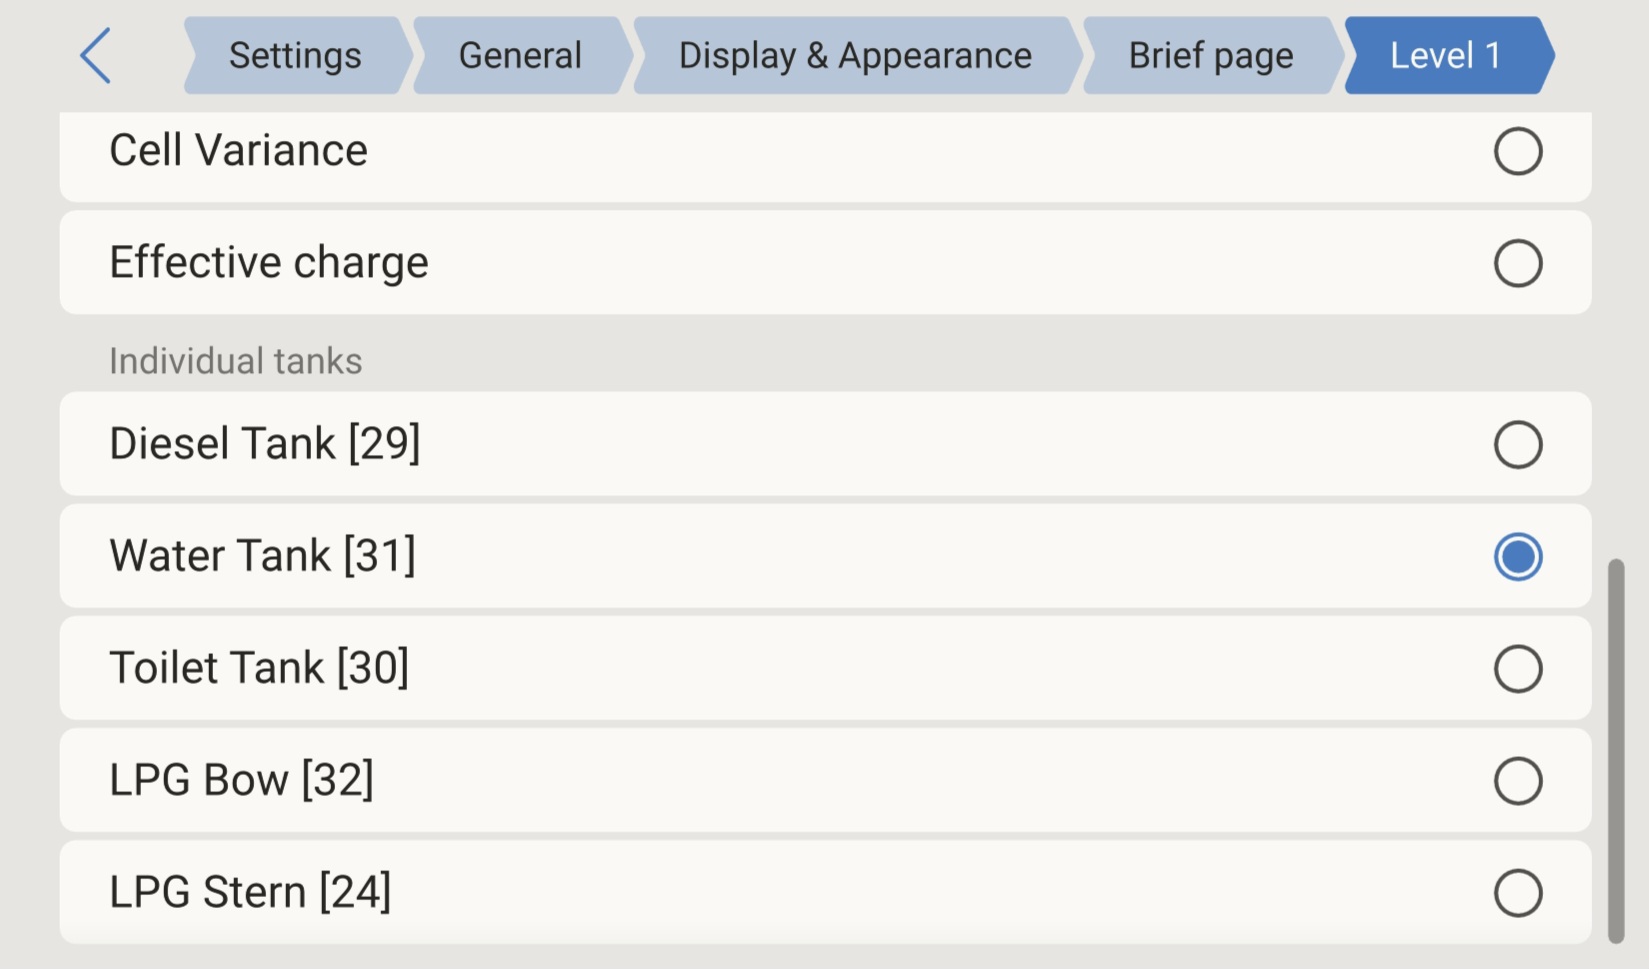Go to the Settings breadcrumb
The height and width of the screenshot is (969, 1649).
[295, 56]
